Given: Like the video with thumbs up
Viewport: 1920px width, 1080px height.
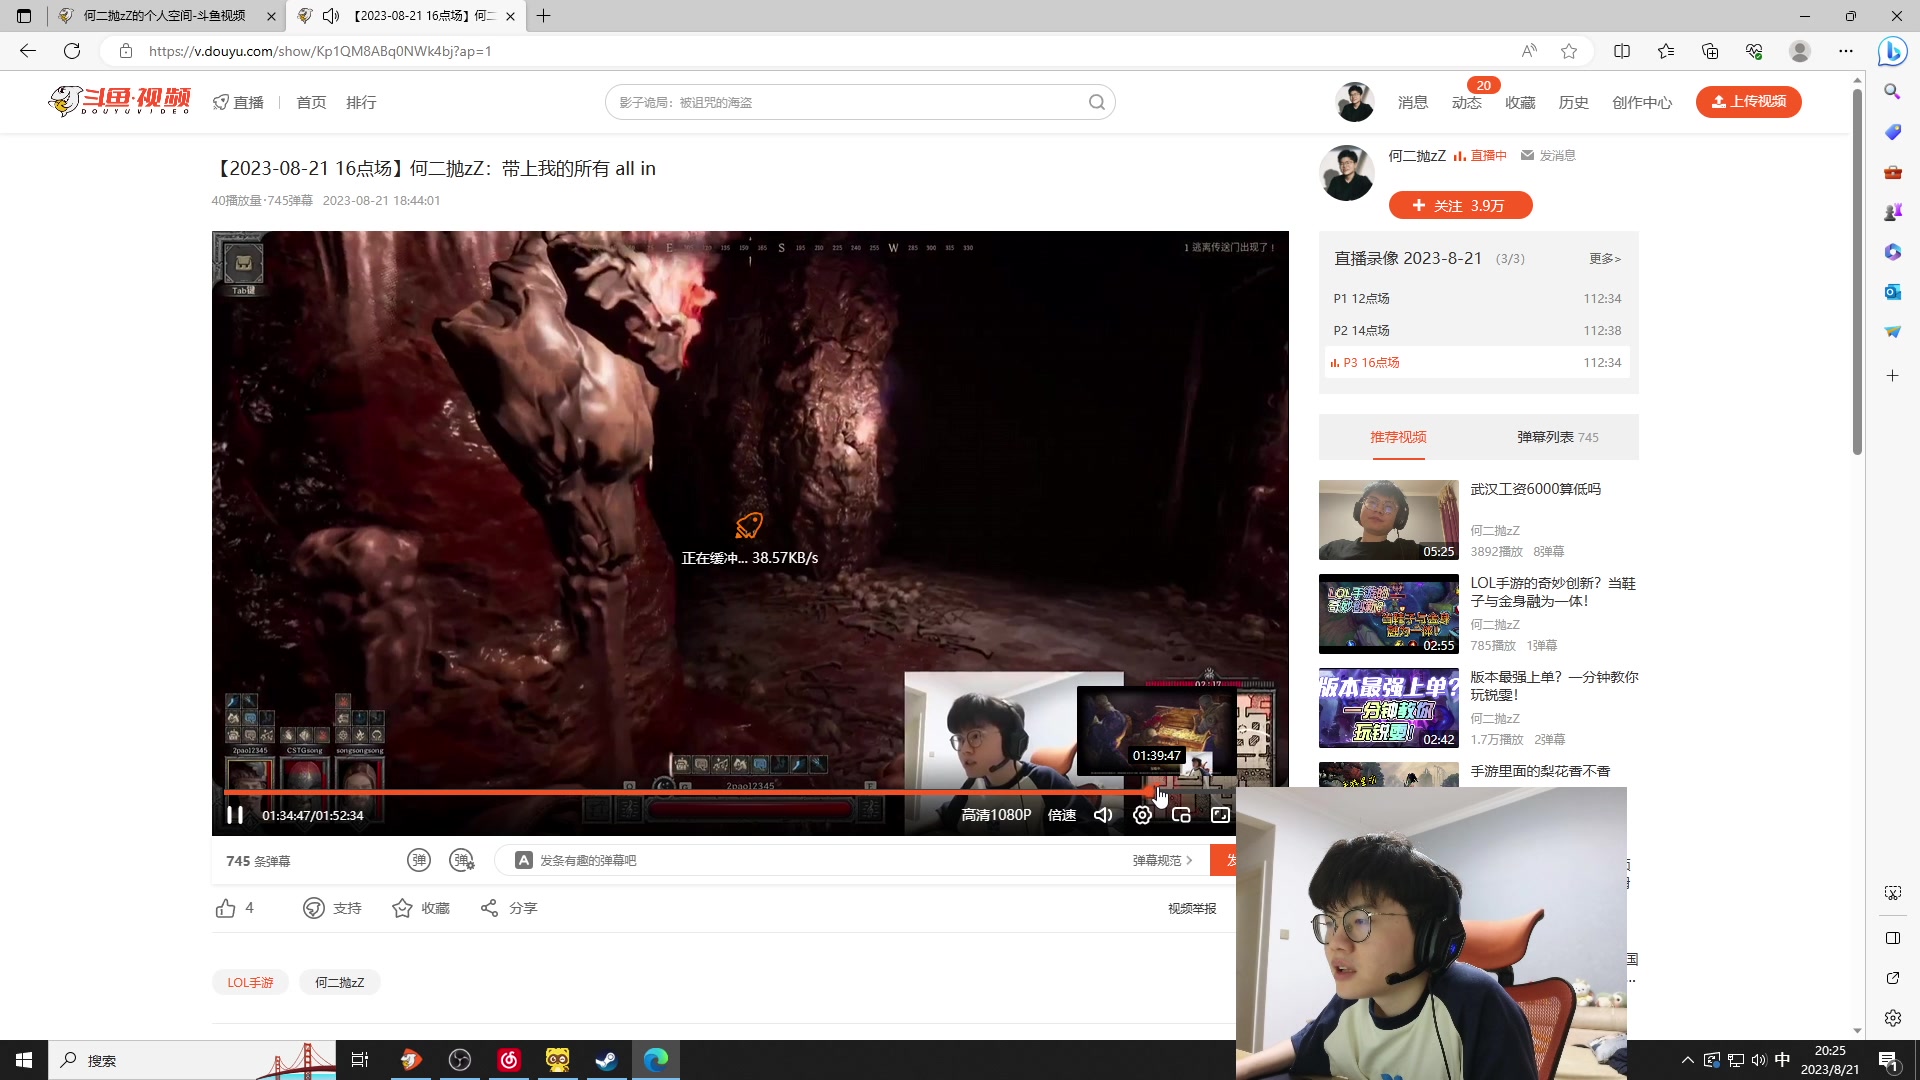Looking at the screenshot, I should [x=226, y=908].
